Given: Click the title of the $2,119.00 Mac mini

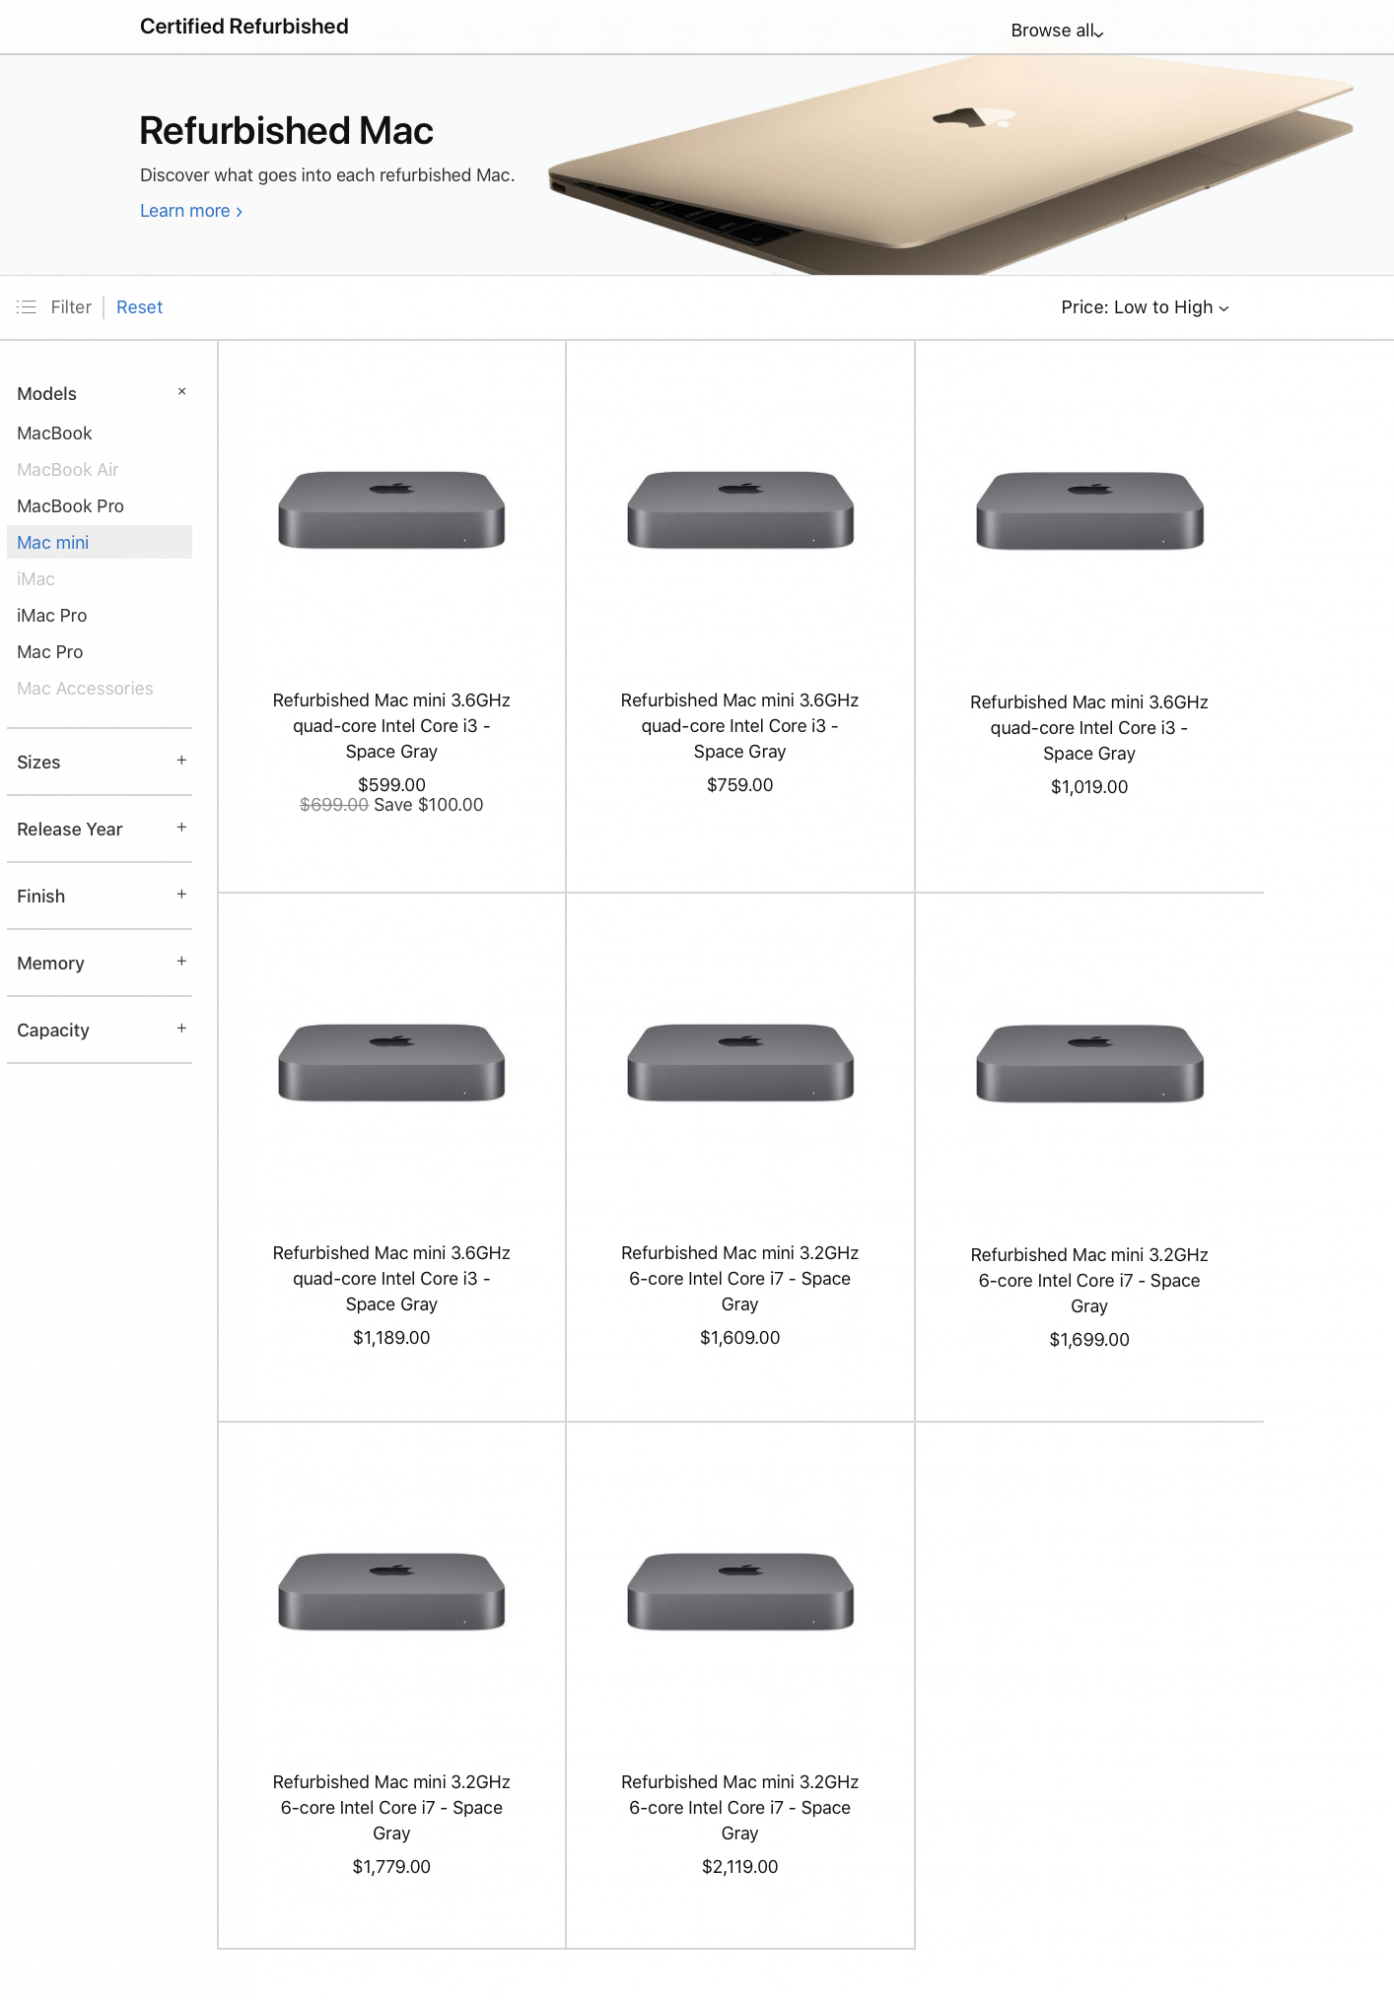Looking at the screenshot, I should coord(740,1808).
